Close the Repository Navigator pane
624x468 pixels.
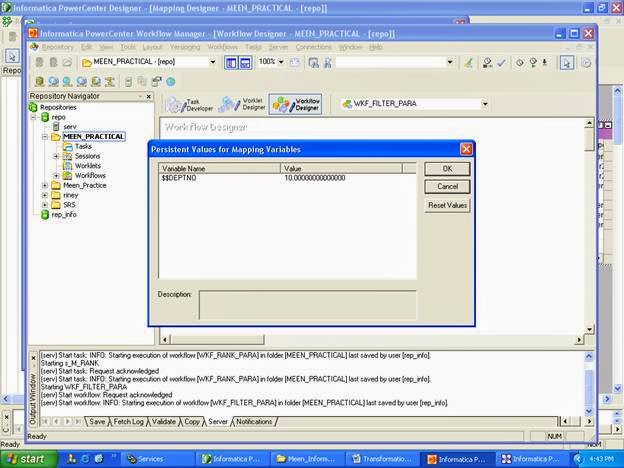(x=148, y=96)
